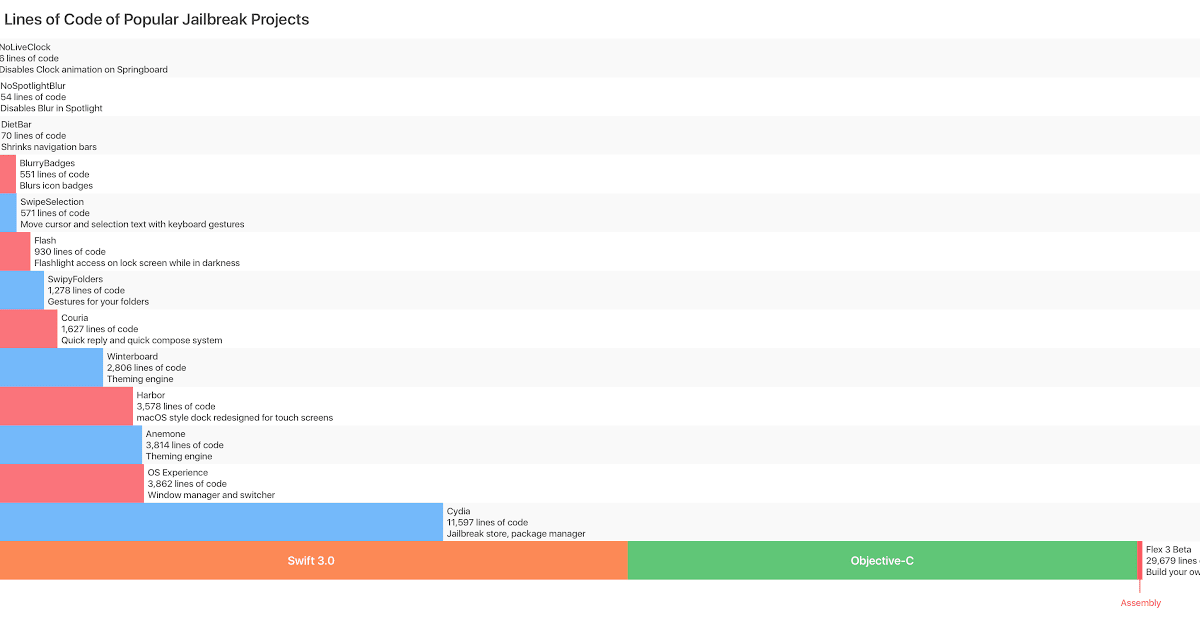Select the Harbor project label

[x=151, y=395]
